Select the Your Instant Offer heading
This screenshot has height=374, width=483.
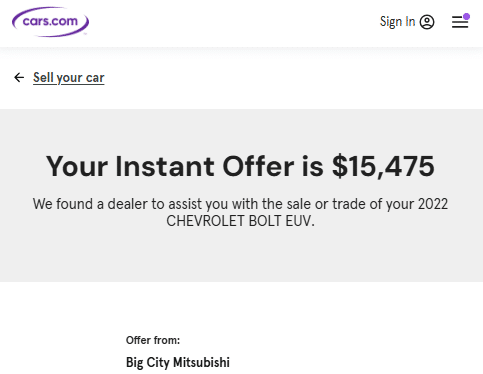tap(240, 166)
